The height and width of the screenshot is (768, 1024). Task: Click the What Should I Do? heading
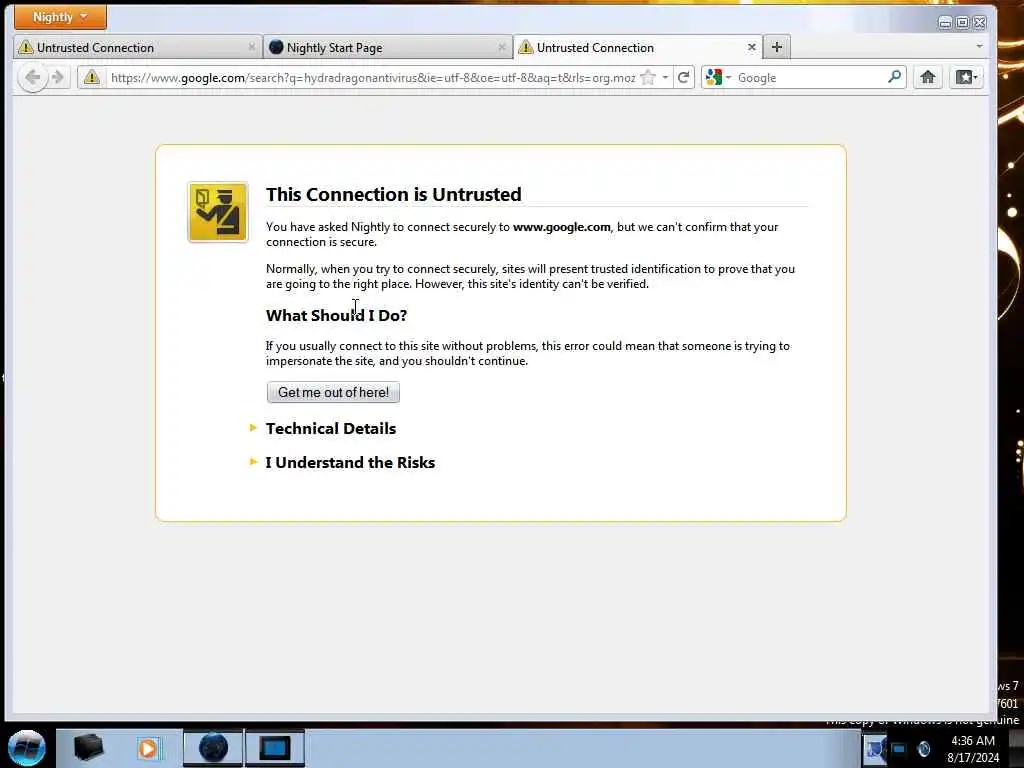coord(336,315)
